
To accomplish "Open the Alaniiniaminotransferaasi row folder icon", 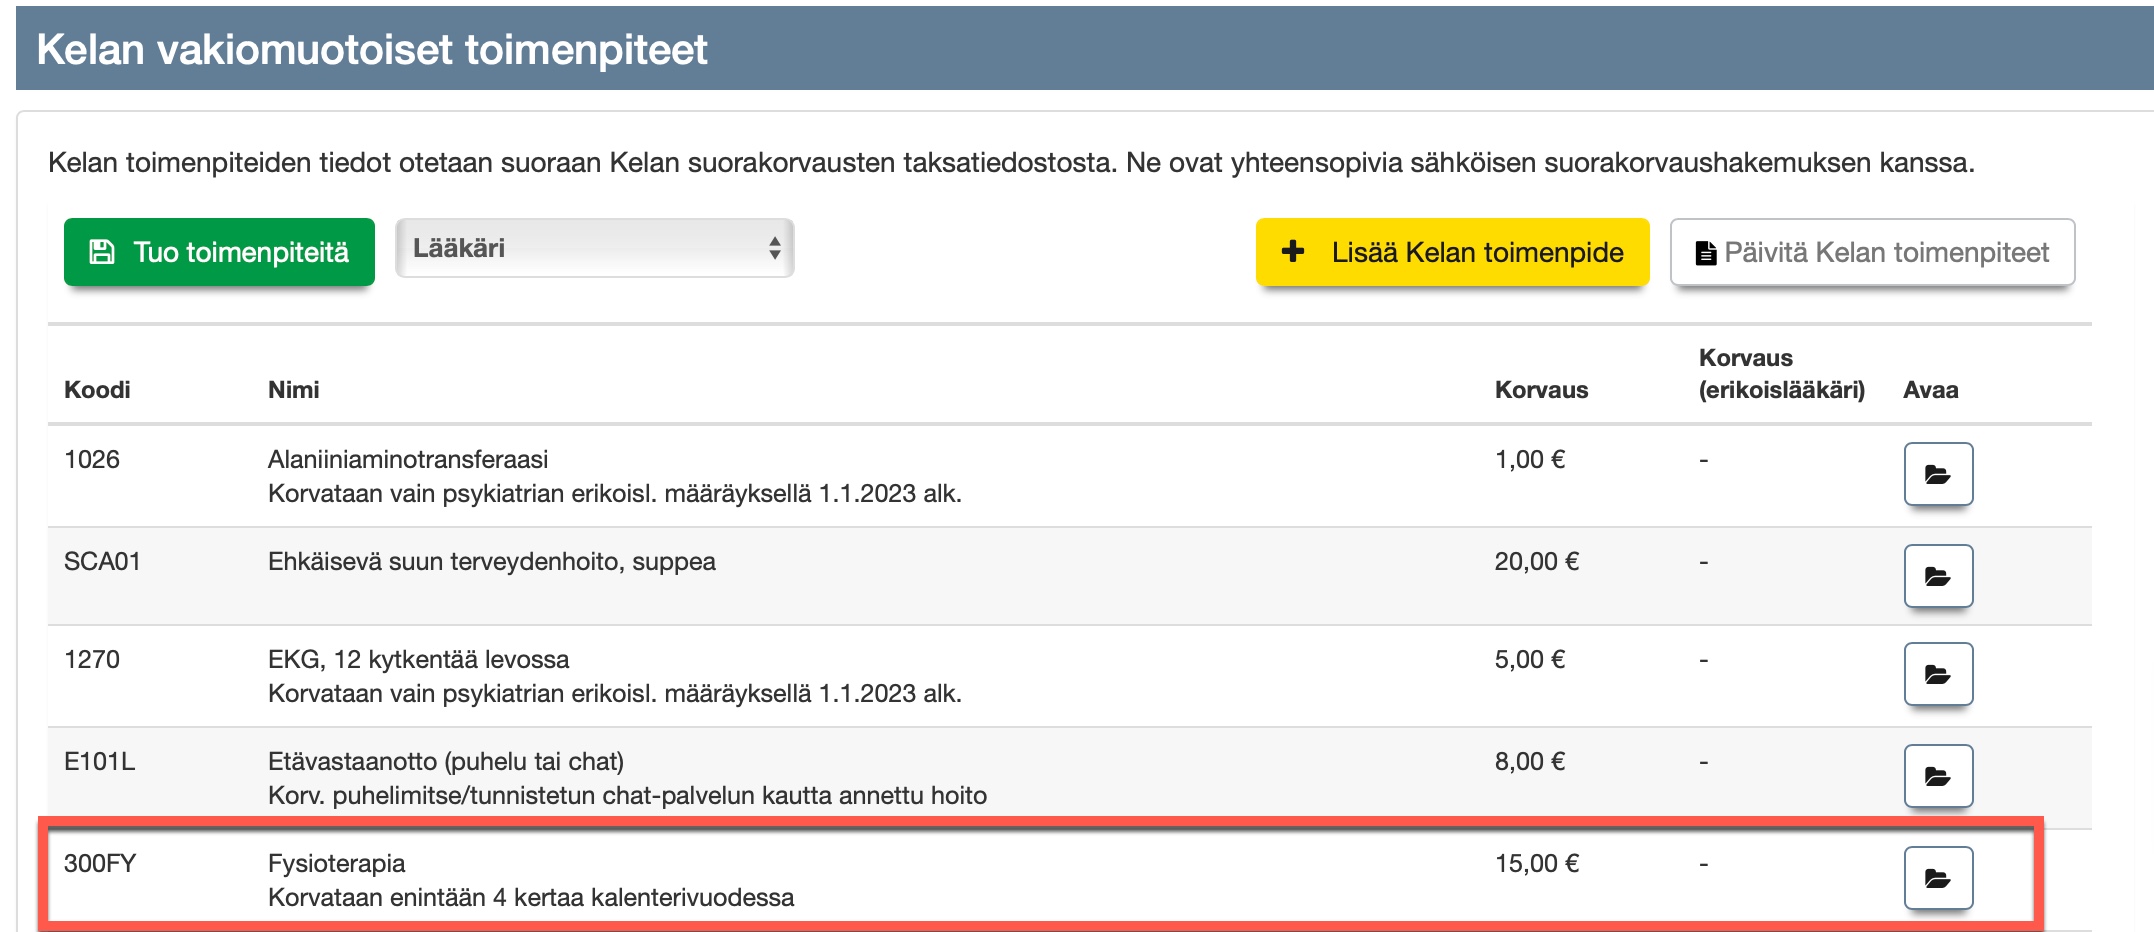I will tap(1937, 474).
